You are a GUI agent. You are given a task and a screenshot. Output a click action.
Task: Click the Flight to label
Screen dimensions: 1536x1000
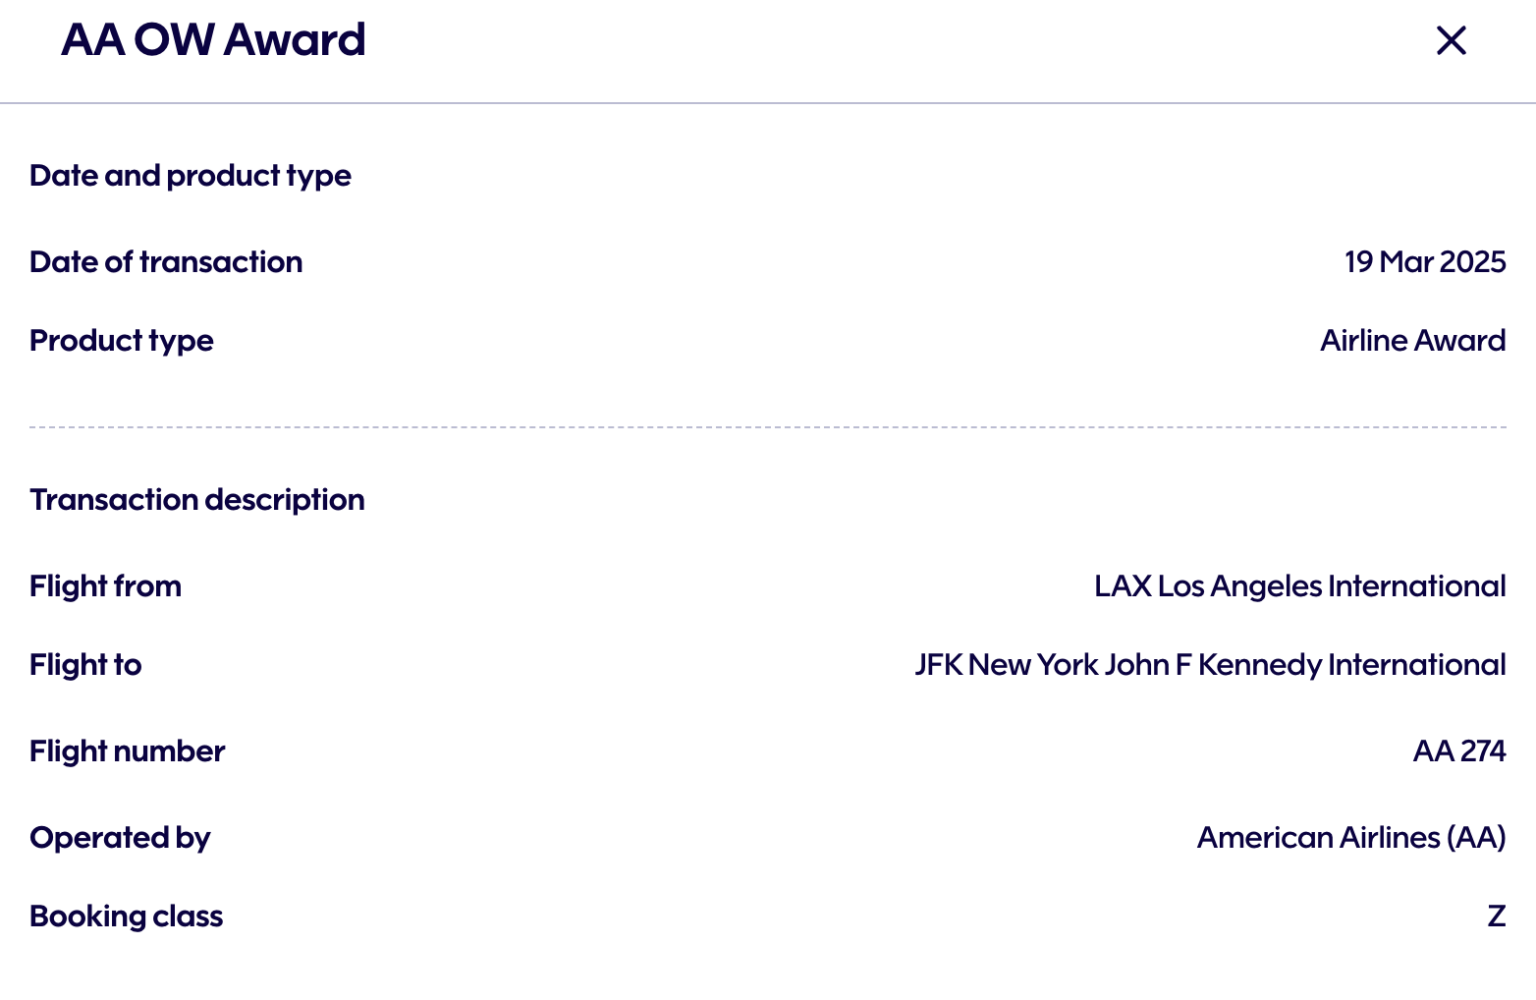click(85, 665)
